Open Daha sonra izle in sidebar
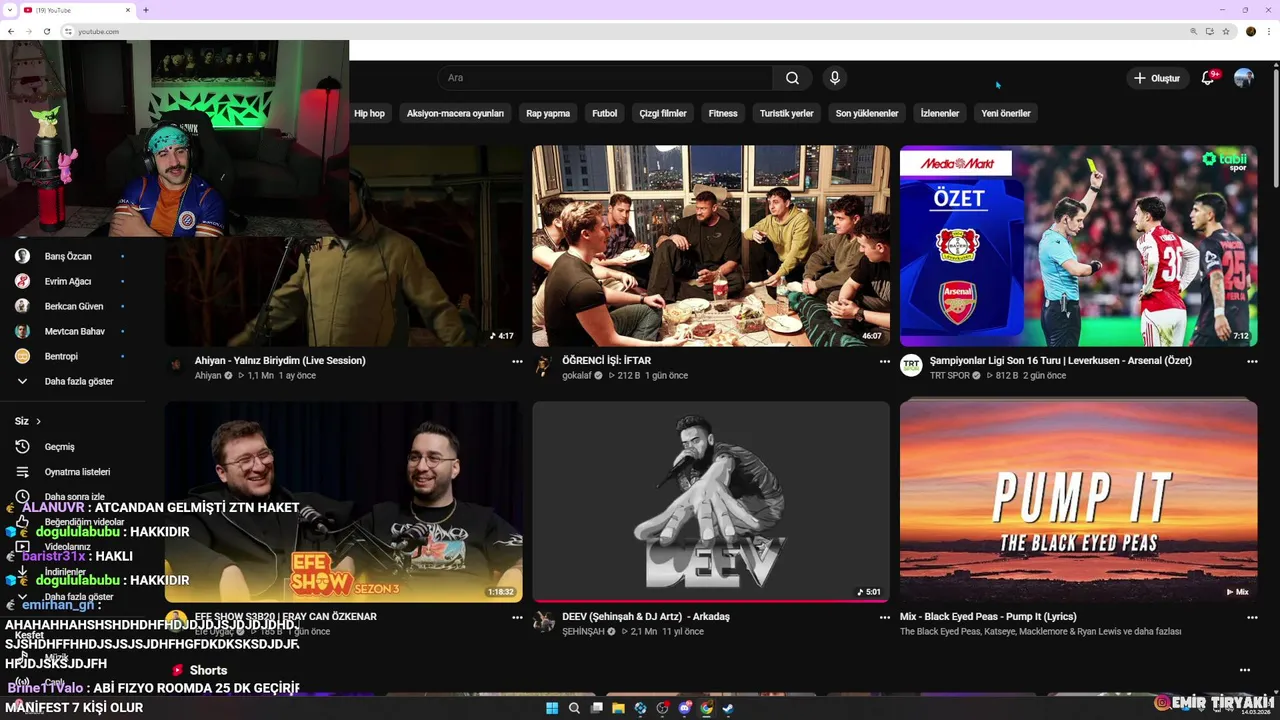1280x720 pixels. [72, 497]
